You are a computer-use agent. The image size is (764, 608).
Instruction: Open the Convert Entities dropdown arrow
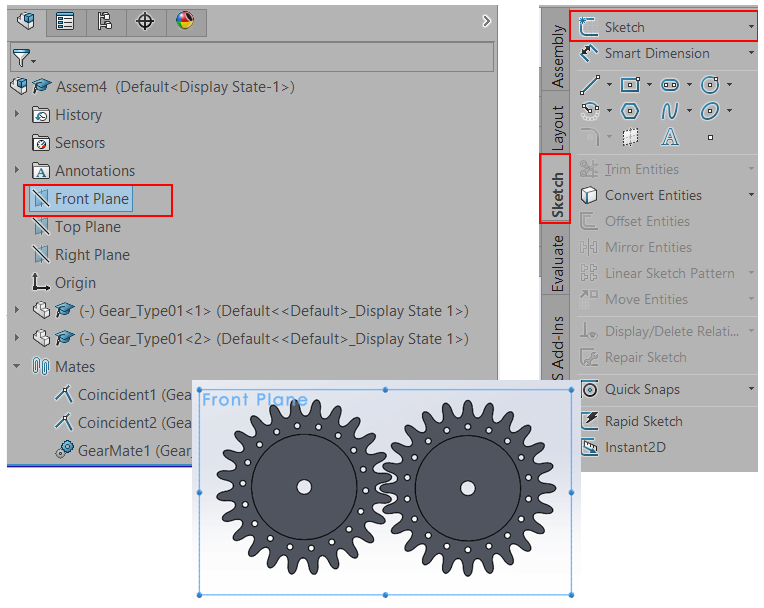click(751, 195)
